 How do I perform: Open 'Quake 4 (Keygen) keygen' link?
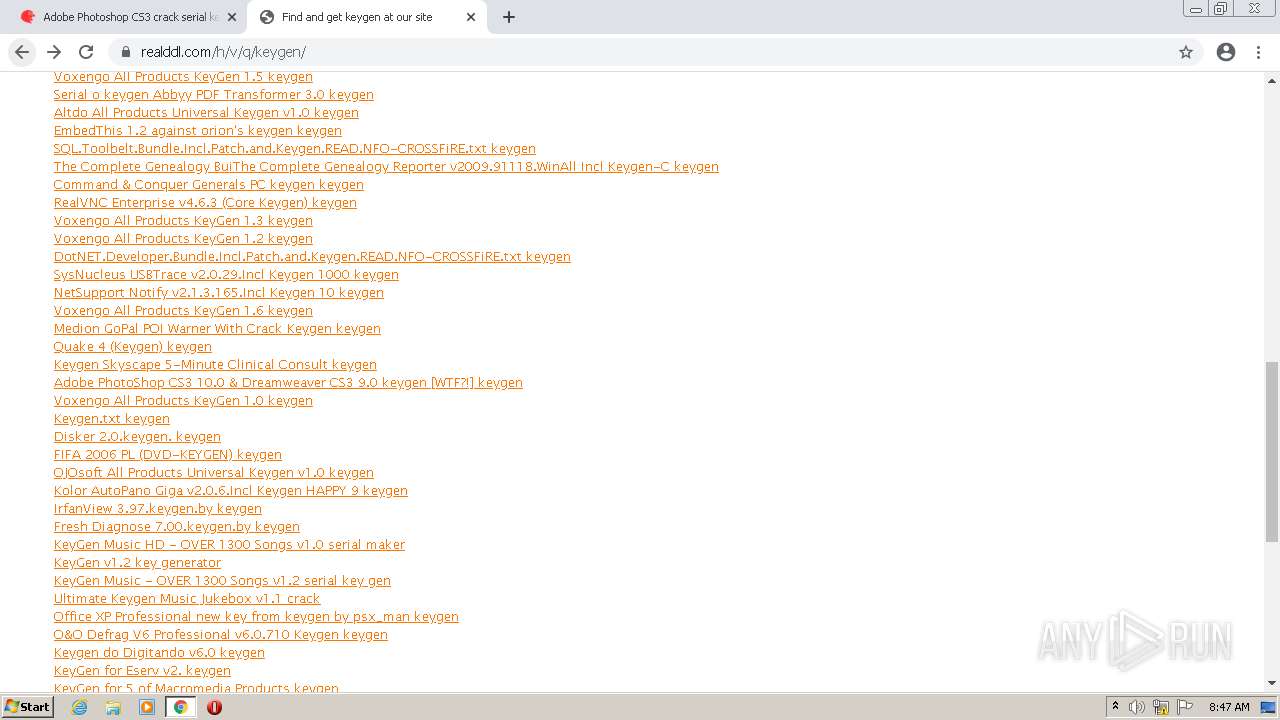tap(133, 347)
